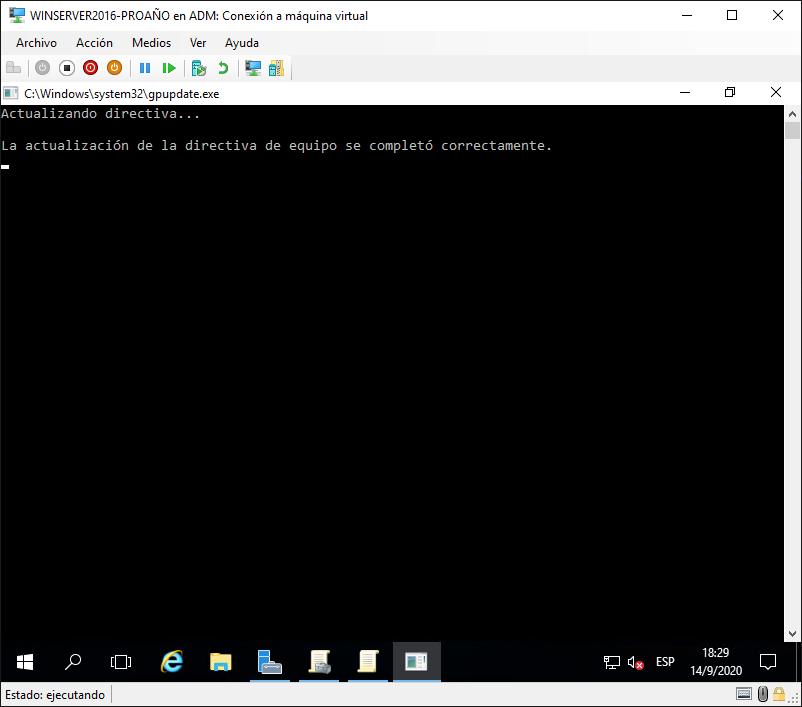Image resolution: width=802 pixels, height=707 pixels.
Task: Click the console scrollbar down arrow
Action: (x=792, y=633)
